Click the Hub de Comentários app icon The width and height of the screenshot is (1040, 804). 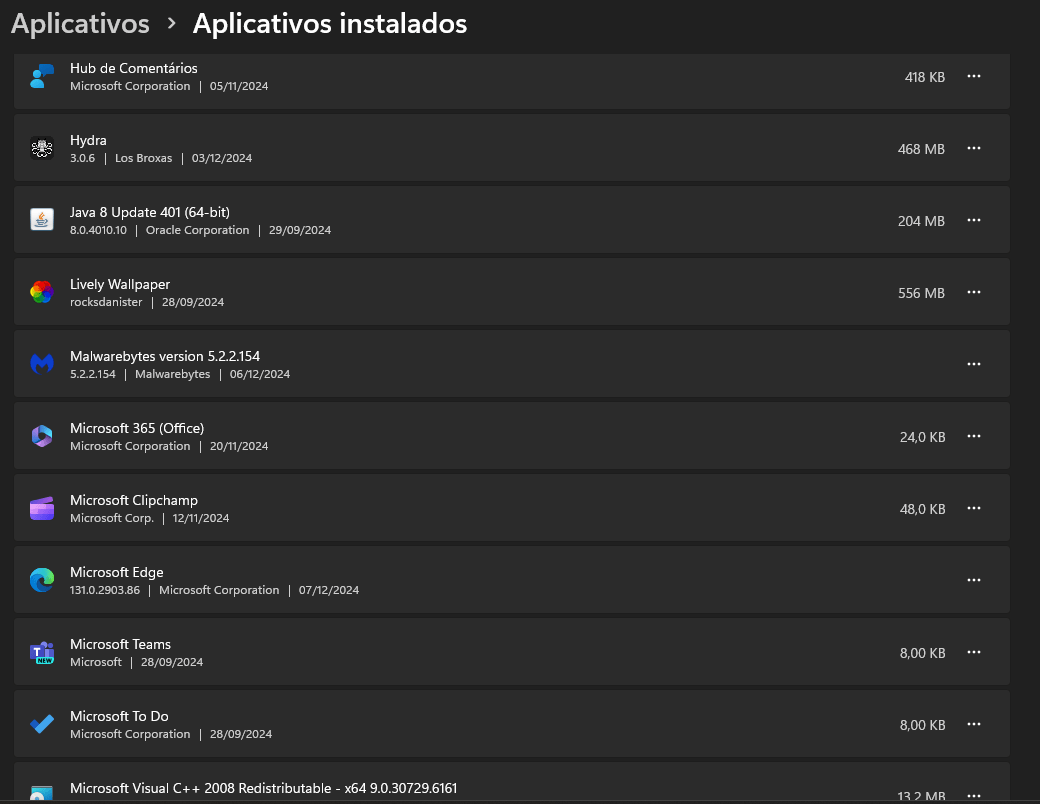42,76
